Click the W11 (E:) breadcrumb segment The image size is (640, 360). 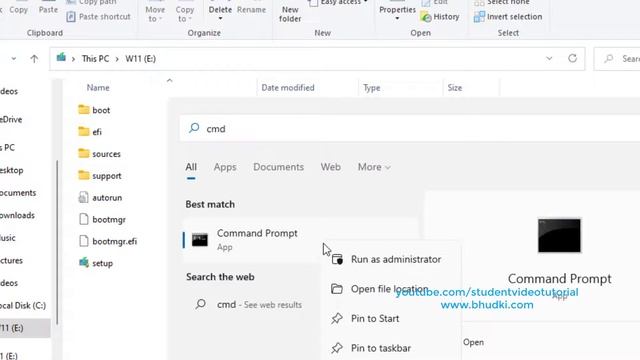point(140,59)
